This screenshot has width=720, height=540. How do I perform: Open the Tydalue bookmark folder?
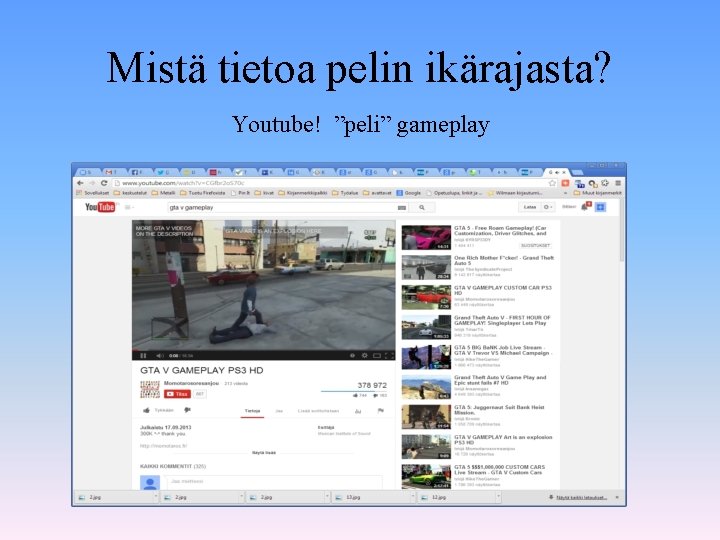(345, 193)
